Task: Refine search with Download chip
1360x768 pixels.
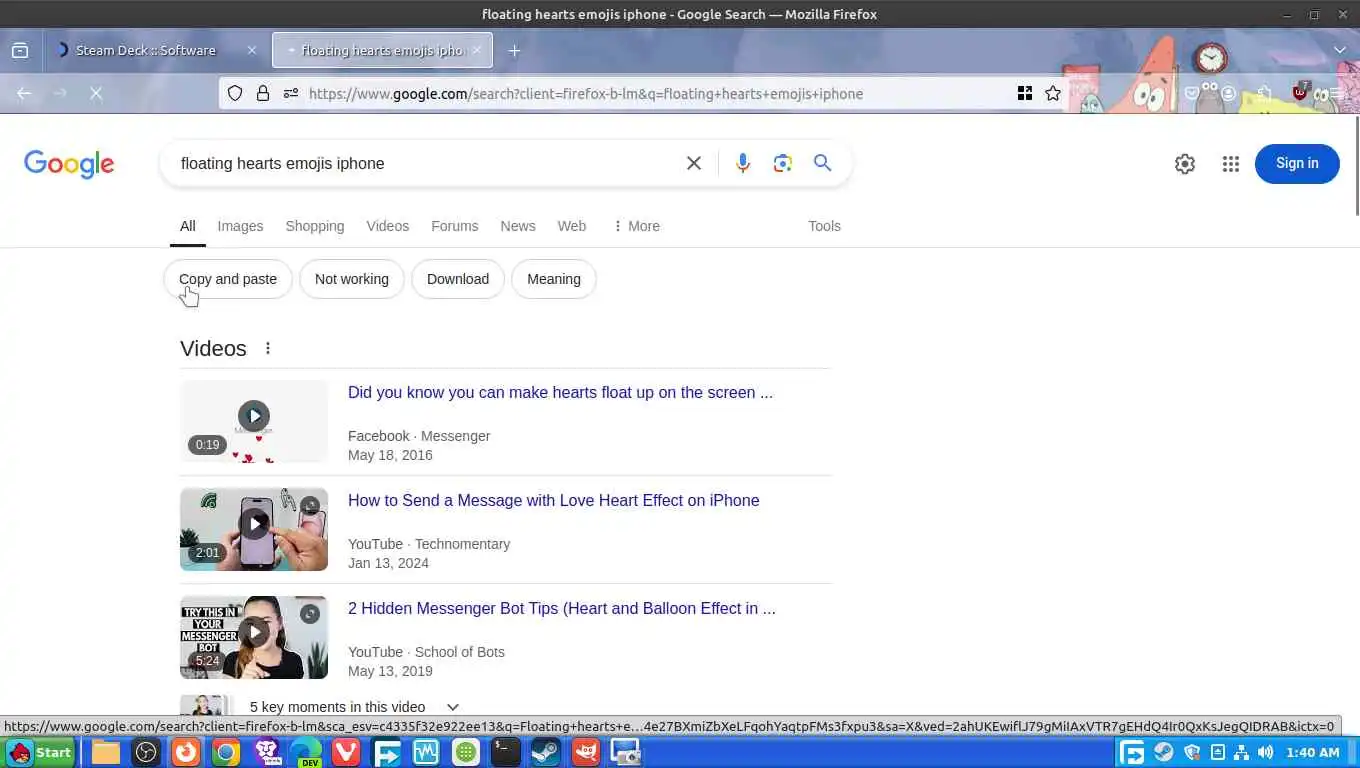Action: [458, 279]
